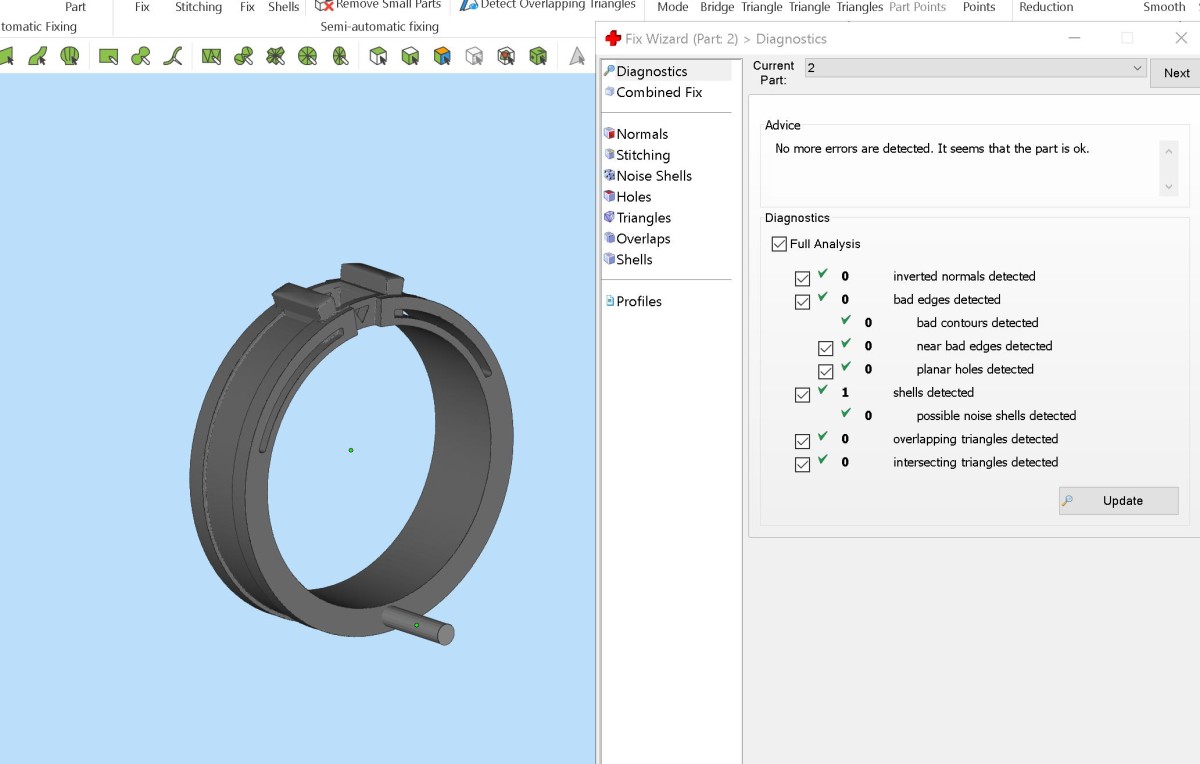Toggle the planar holes detection checkbox

click(825, 372)
